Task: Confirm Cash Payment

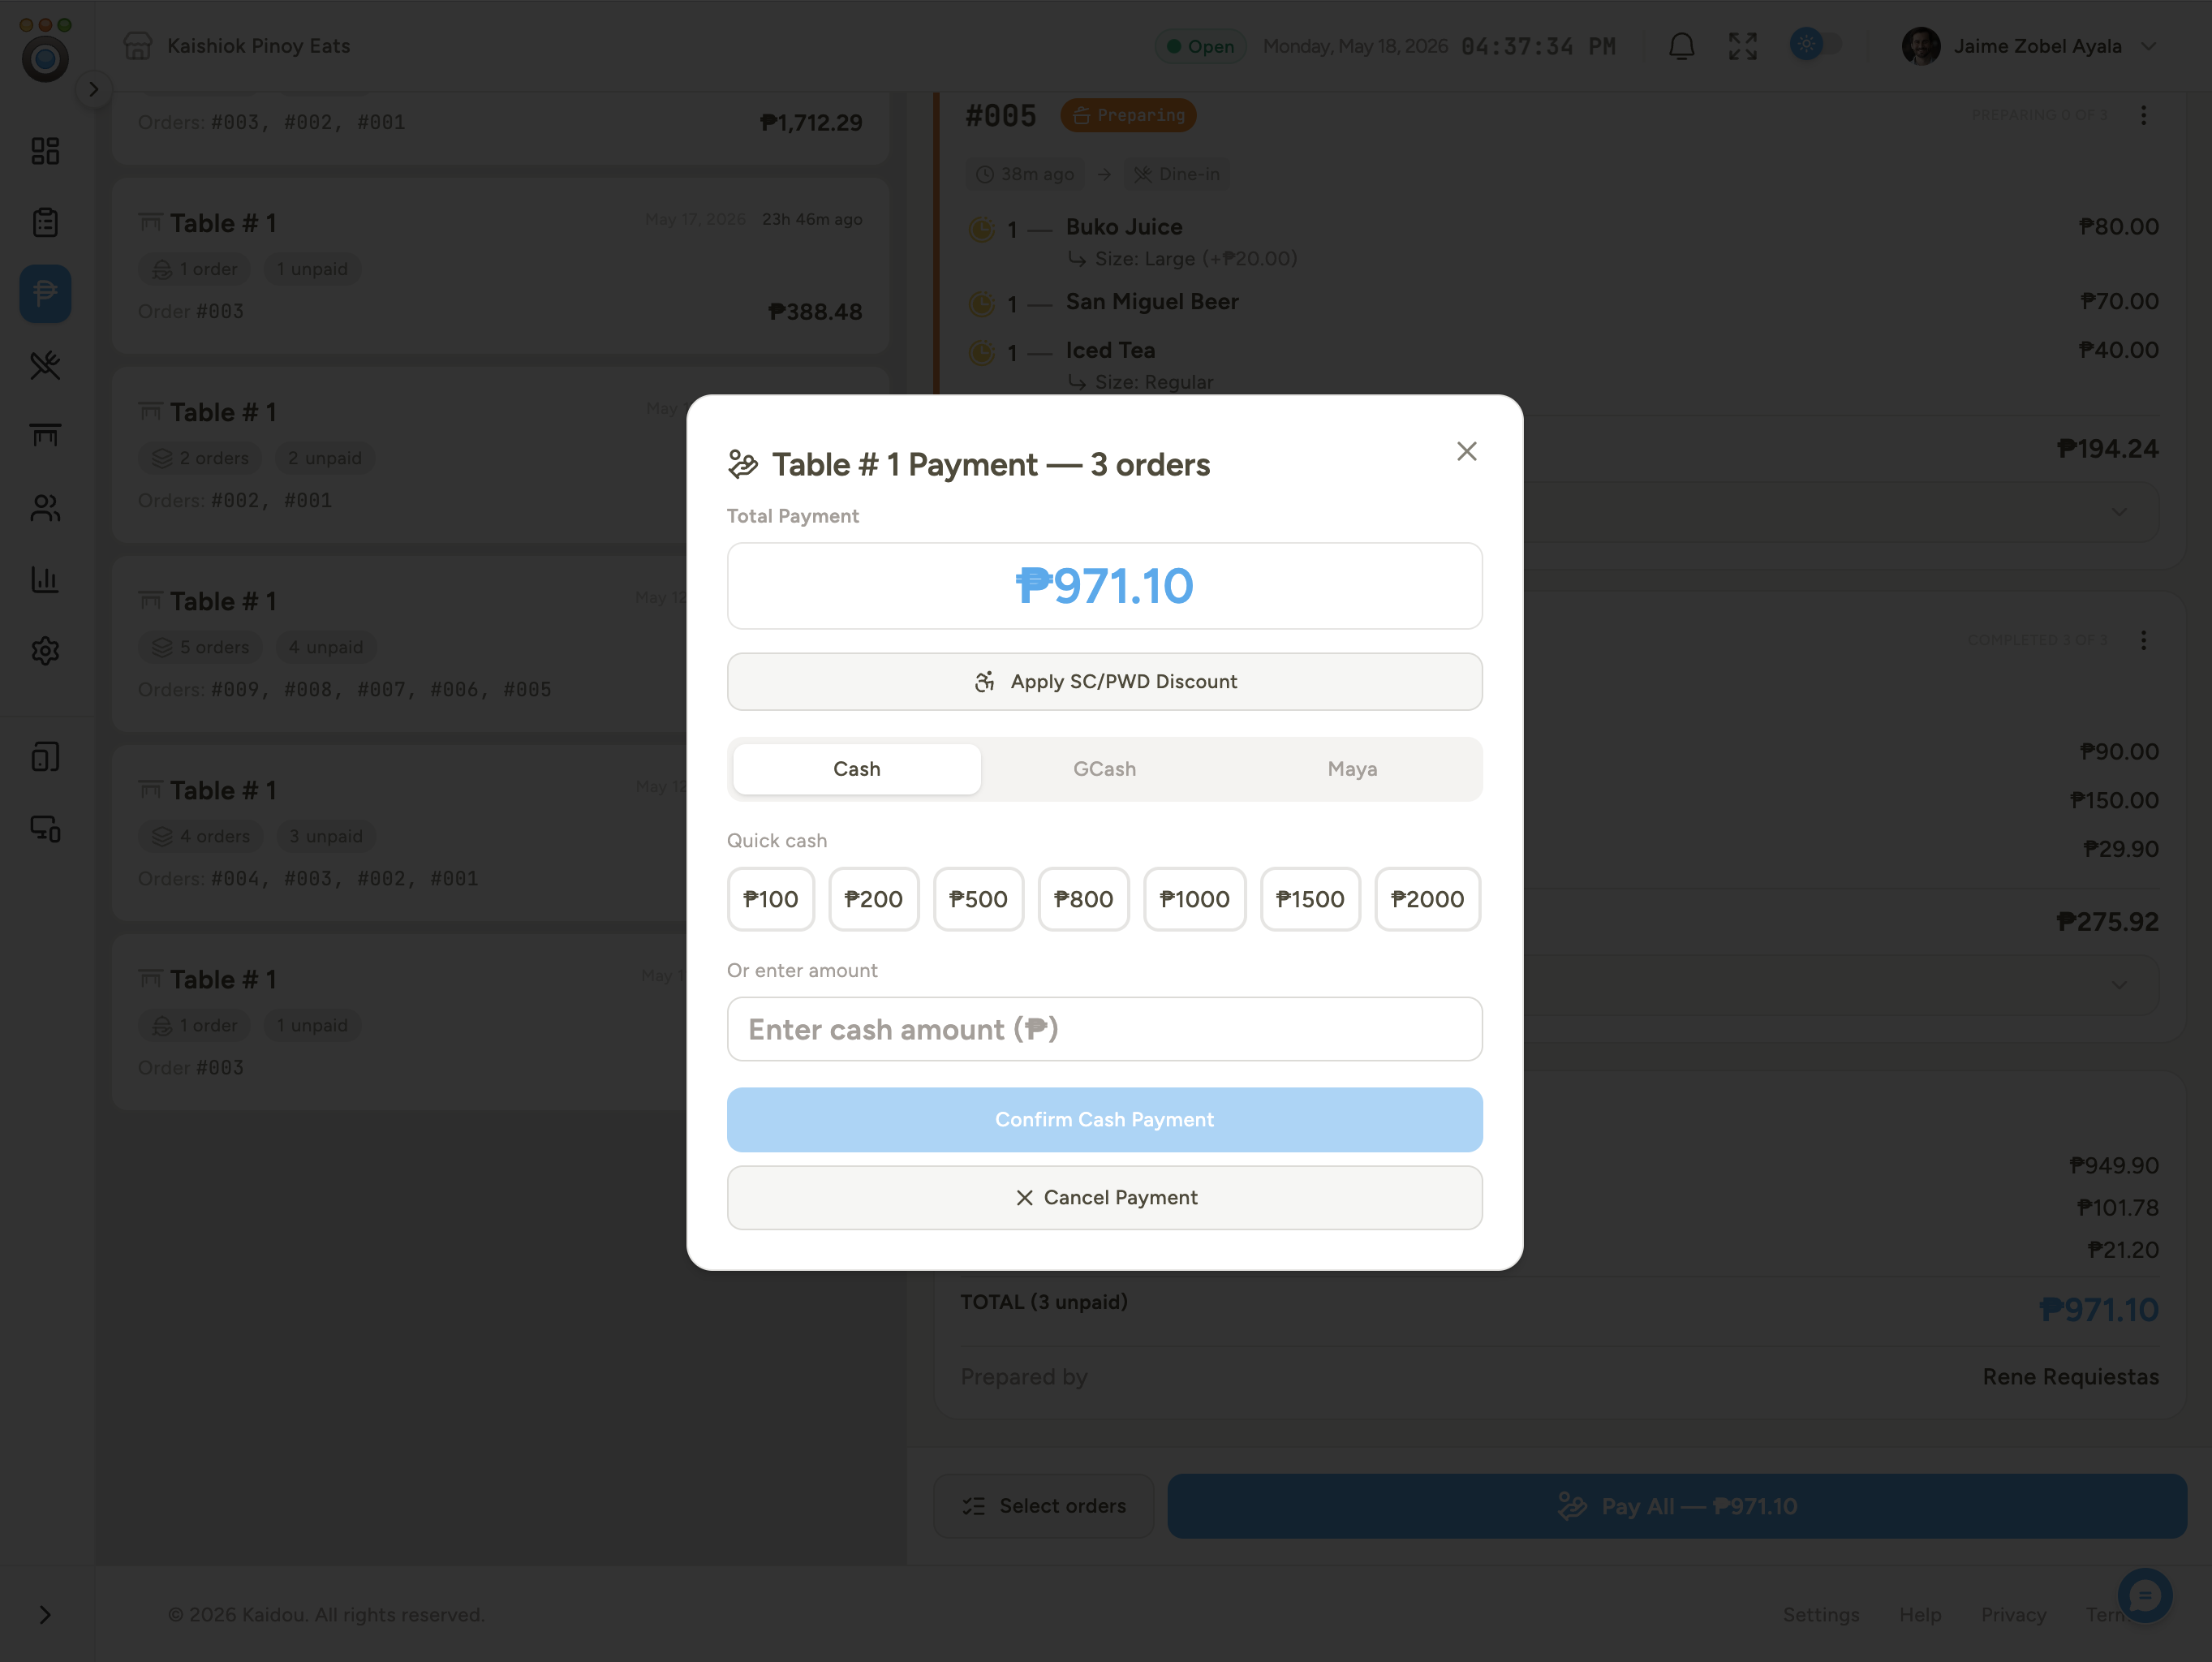Action: pyautogui.click(x=1104, y=1119)
